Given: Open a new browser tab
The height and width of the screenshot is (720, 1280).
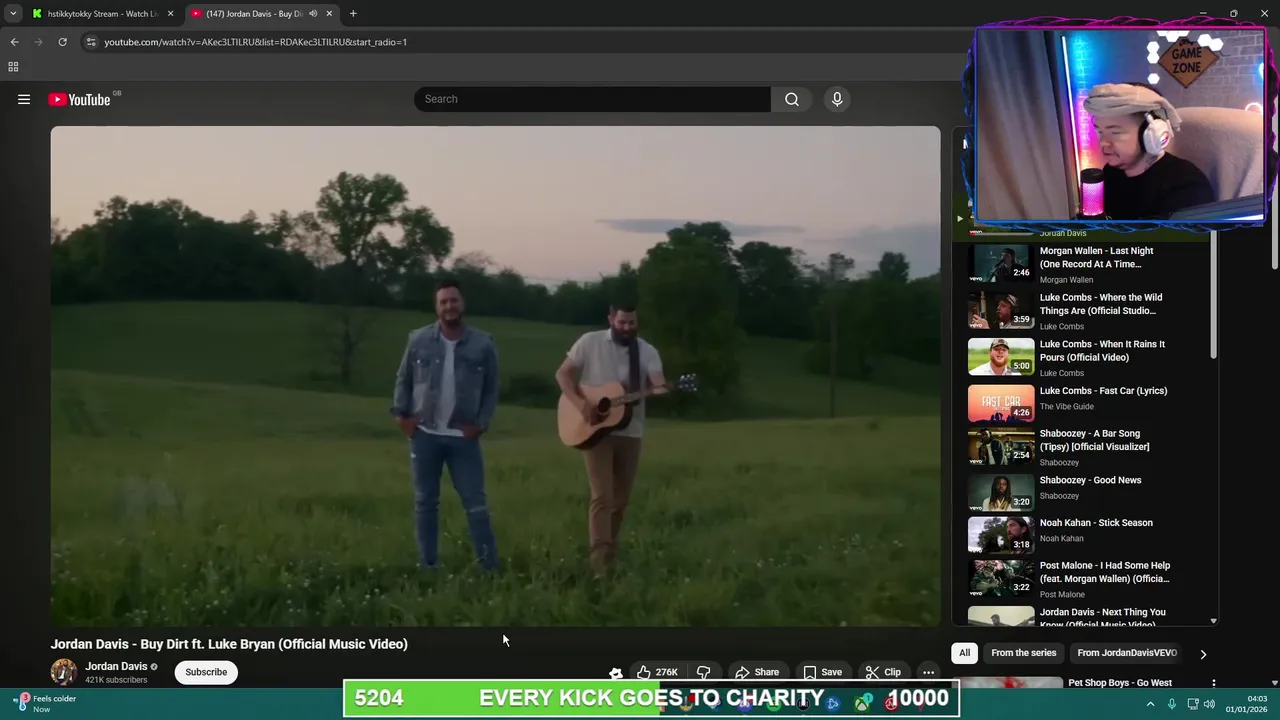Looking at the screenshot, I should point(353,14).
